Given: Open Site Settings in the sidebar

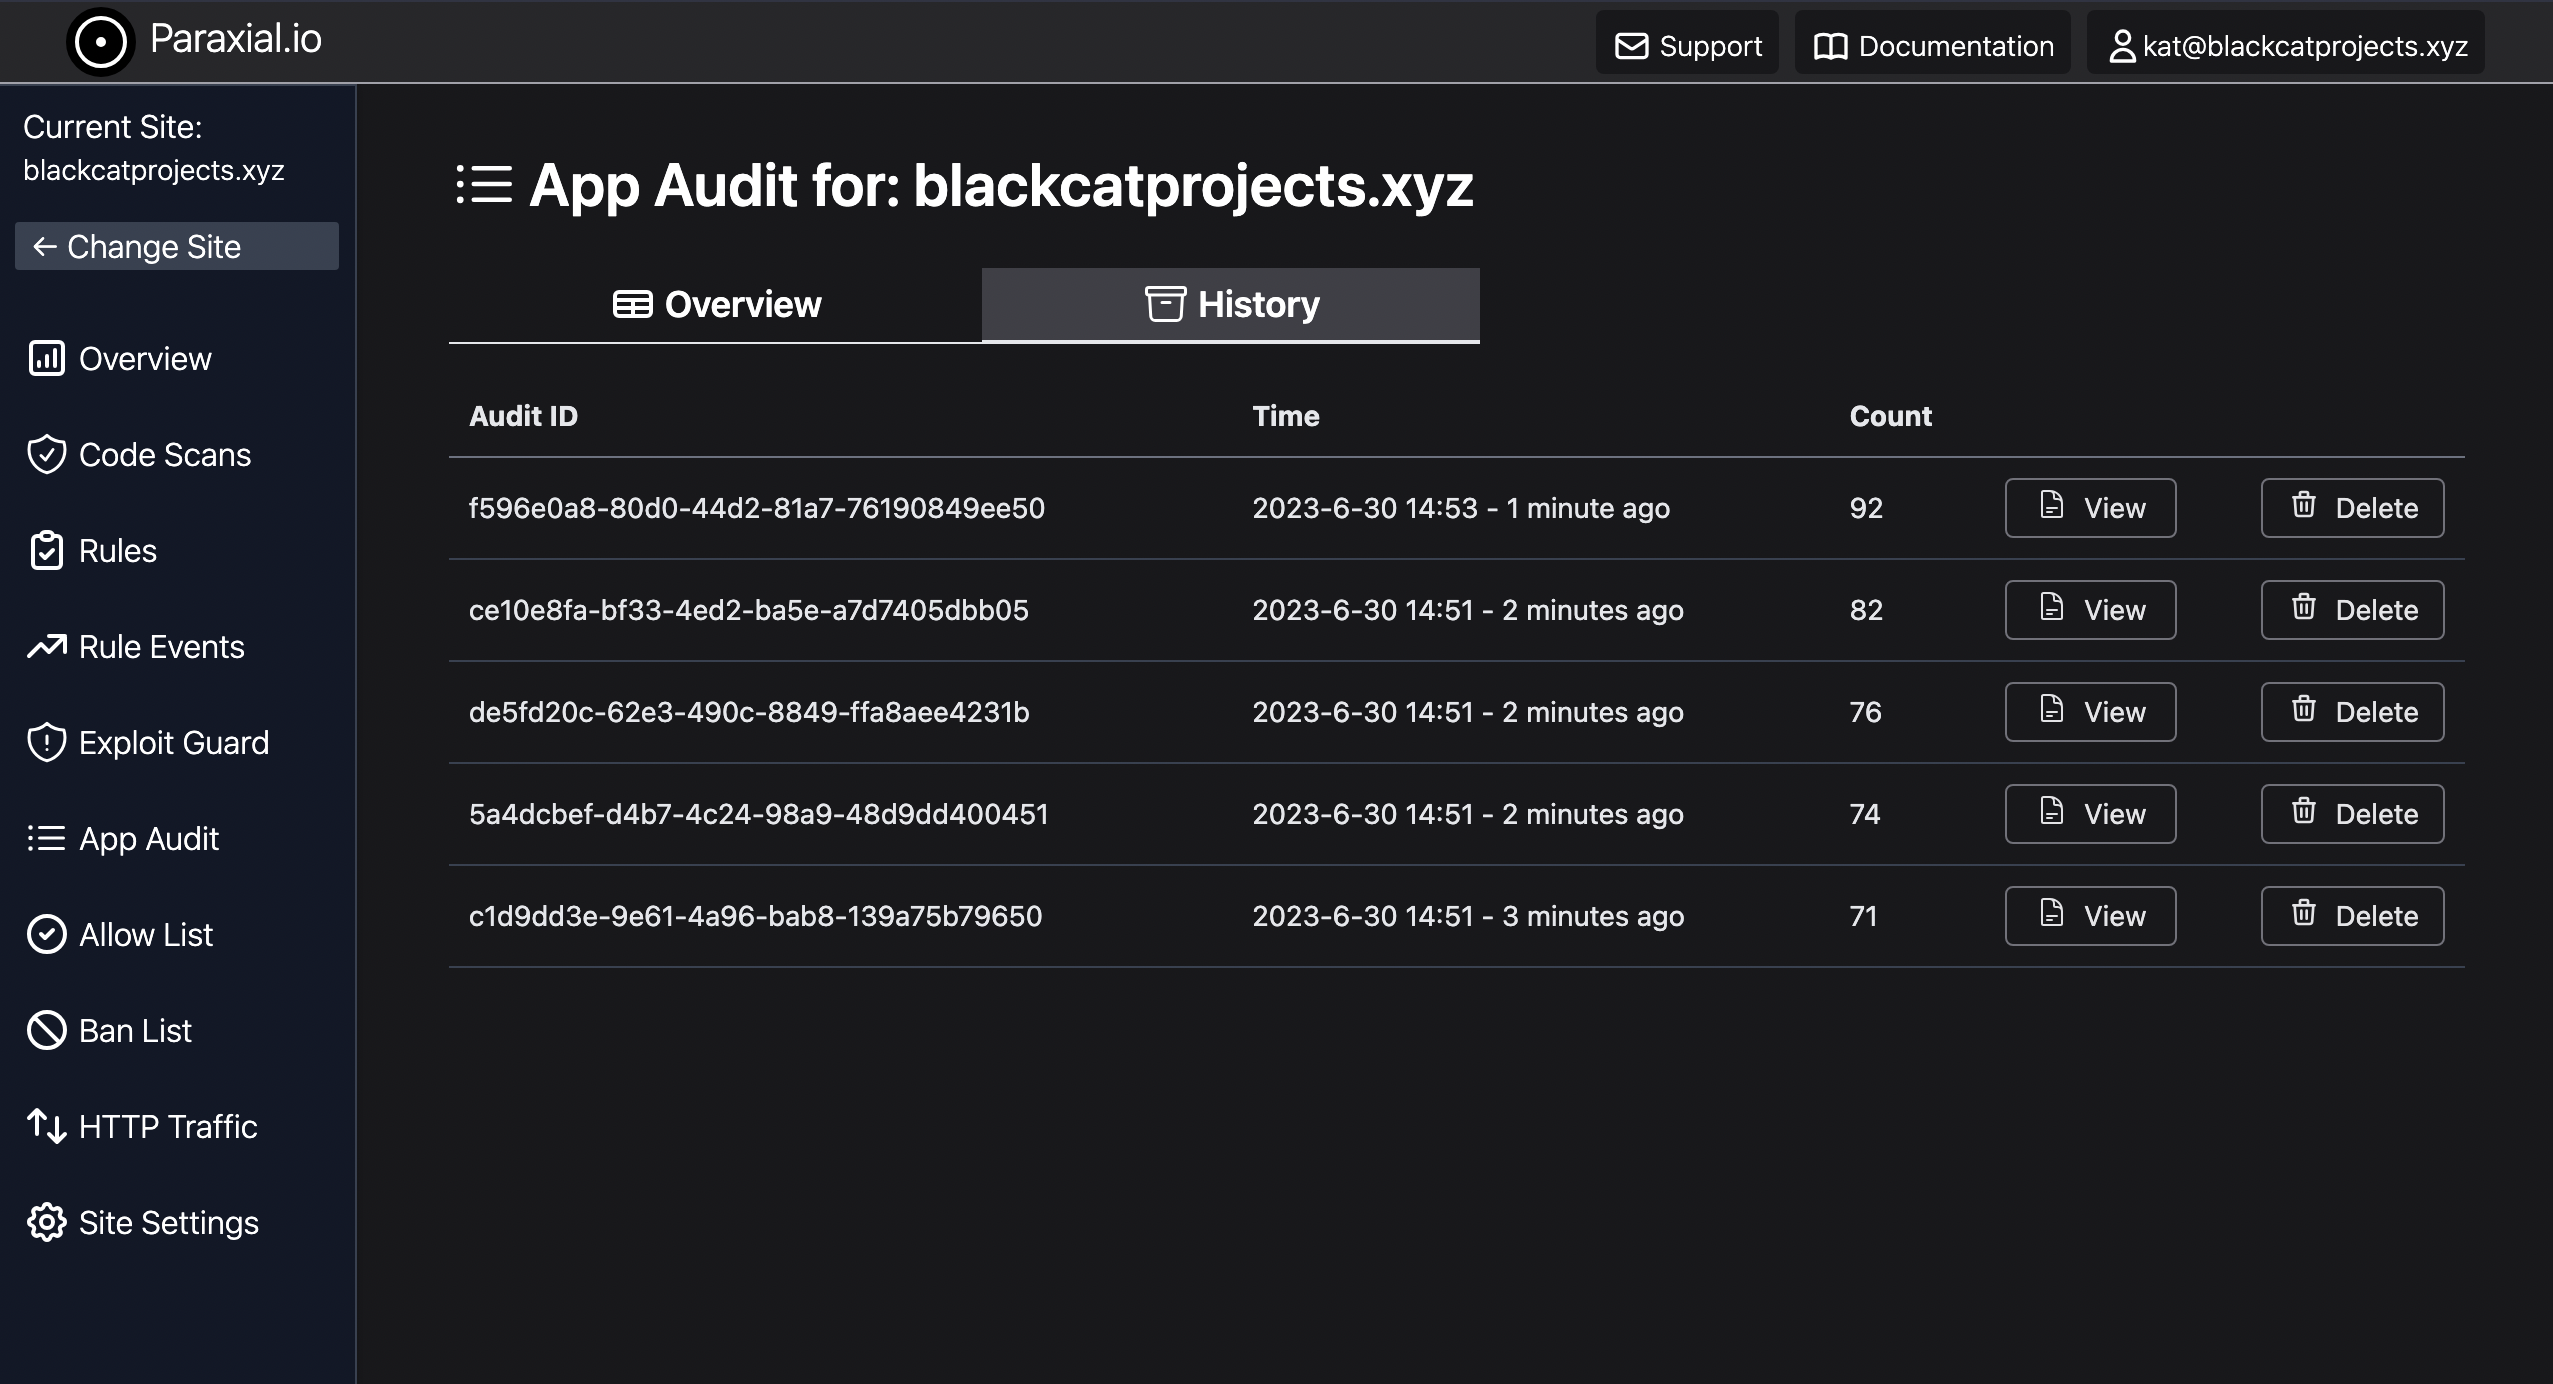Looking at the screenshot, I should pyautogui.click(x=143, y=1223).
